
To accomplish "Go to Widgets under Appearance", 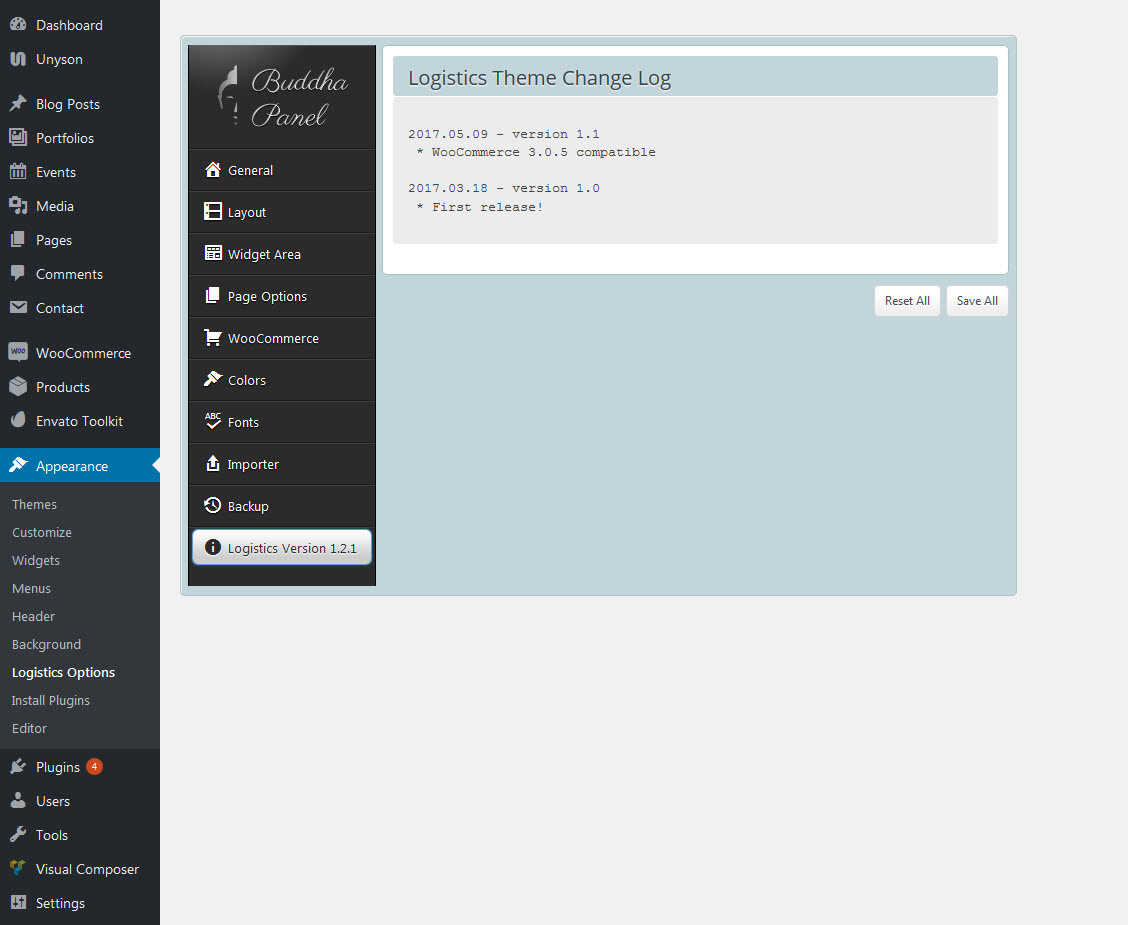I will [x=36, y=560].
